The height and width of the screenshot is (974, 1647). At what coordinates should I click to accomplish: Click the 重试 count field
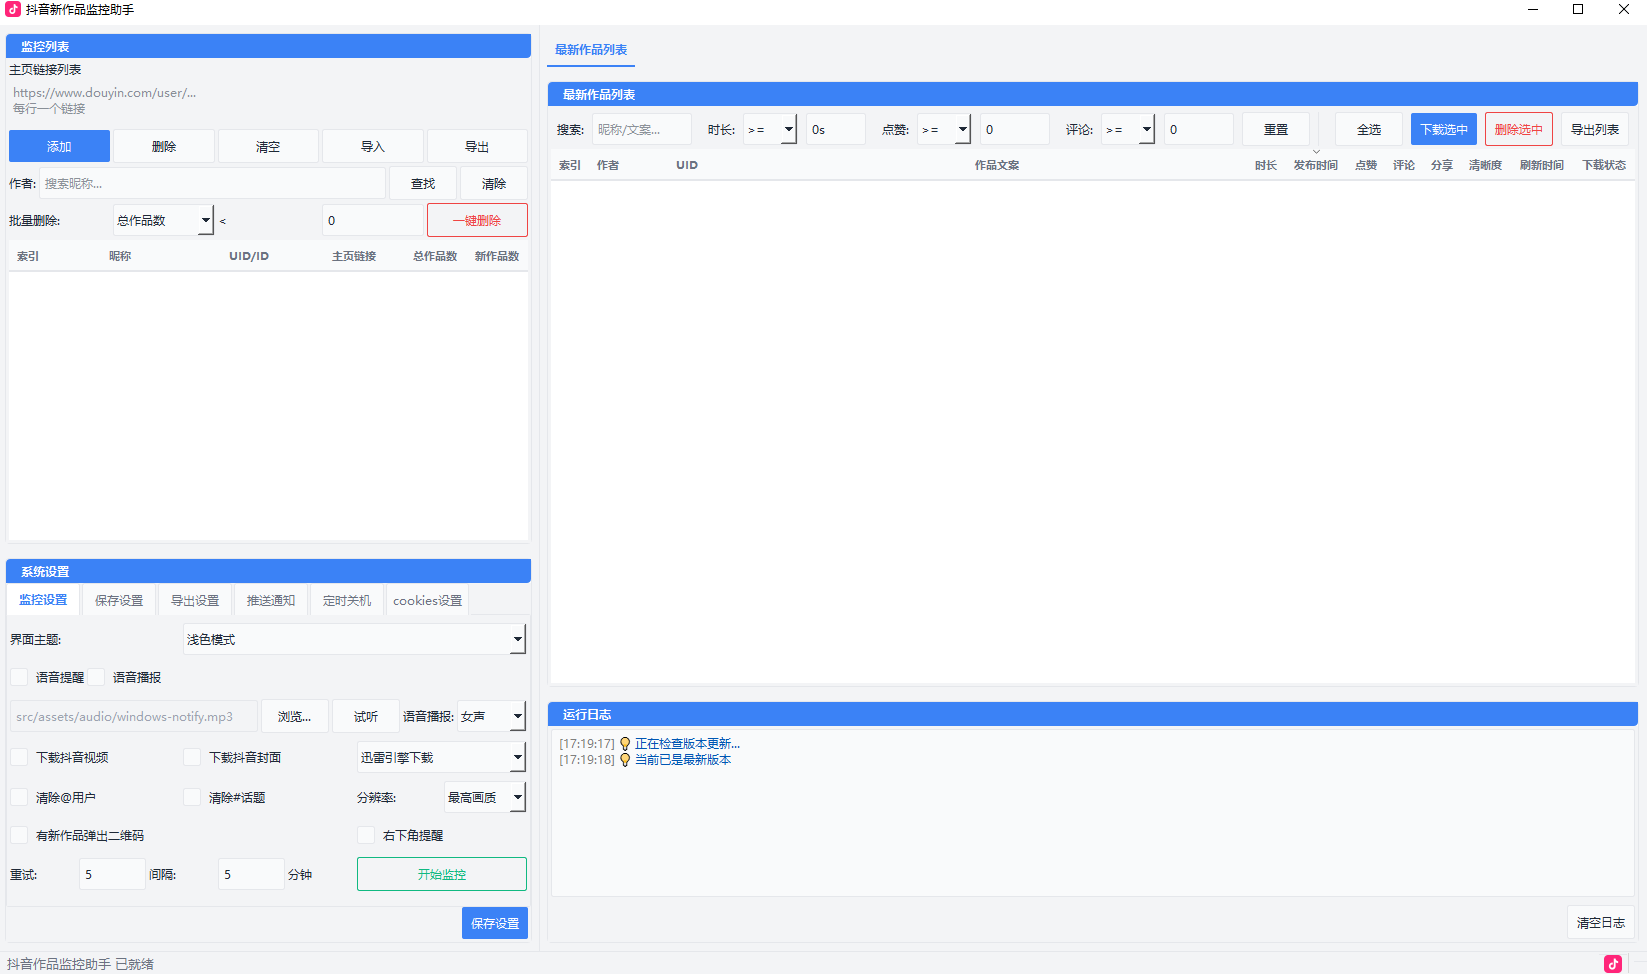coord(112,874)
